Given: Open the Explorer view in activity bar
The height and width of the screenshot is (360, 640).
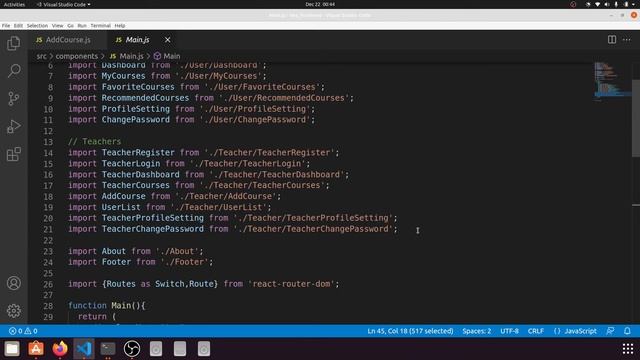Looking at the screenshot, I should click(13, 43).
